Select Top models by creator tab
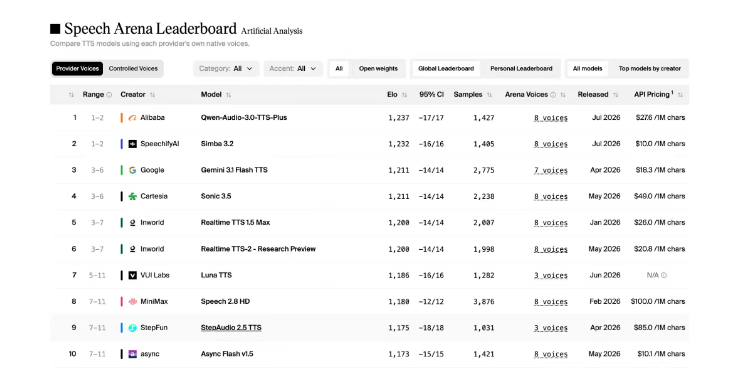 649,69
